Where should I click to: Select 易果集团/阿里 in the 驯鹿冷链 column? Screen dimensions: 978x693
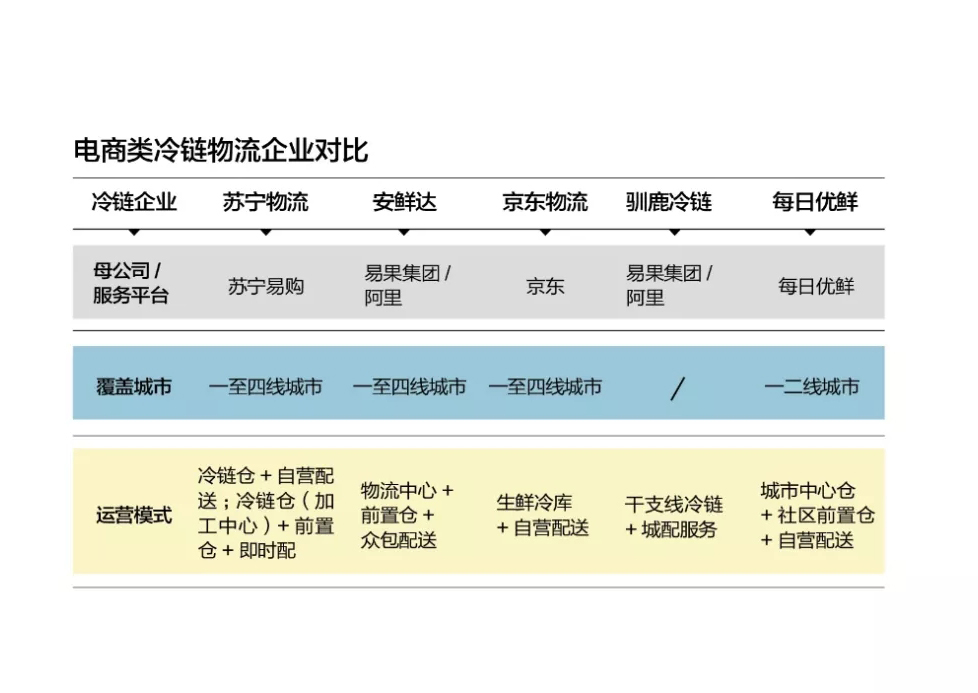[x=669, y=285]
